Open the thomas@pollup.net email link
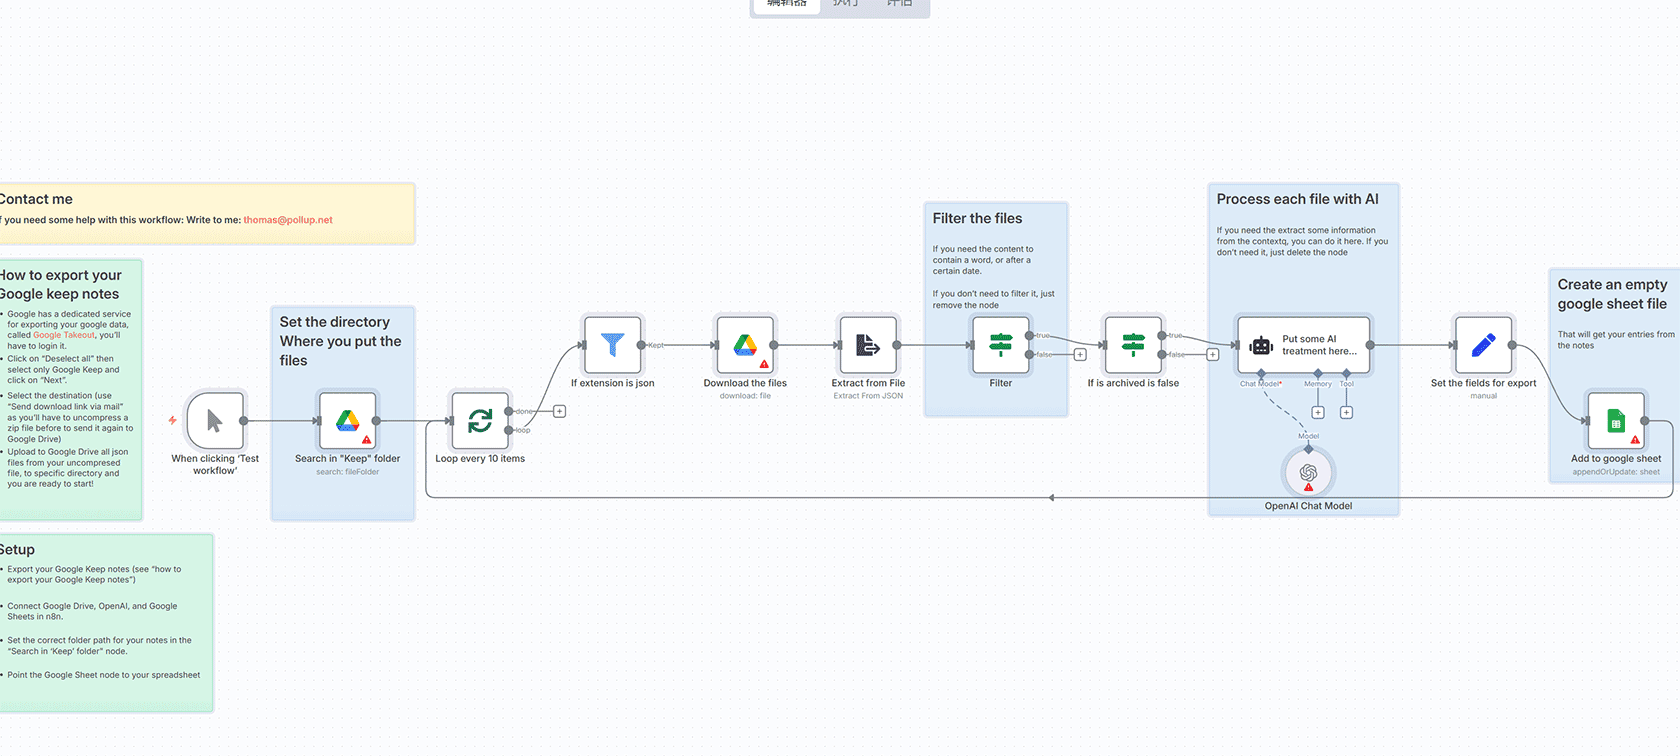Viewport: 1680px width, 756px height. pos(288,220)
